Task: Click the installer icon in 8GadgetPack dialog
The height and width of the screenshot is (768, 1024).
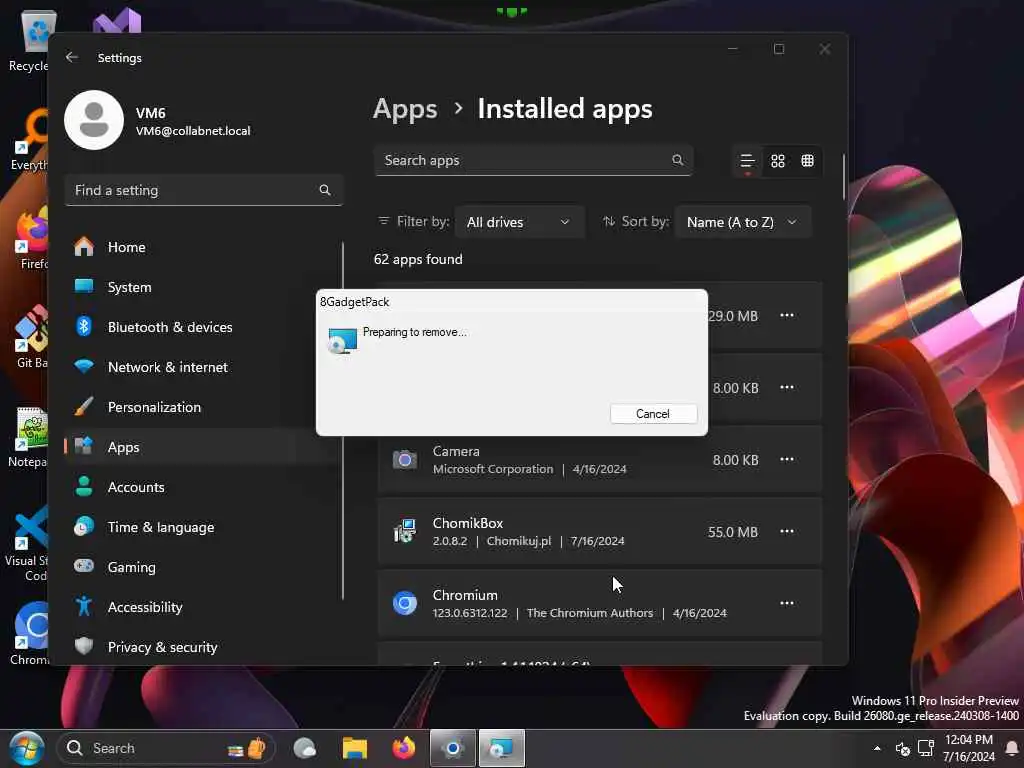Action: pyautogui.click(x=343, y=340)
